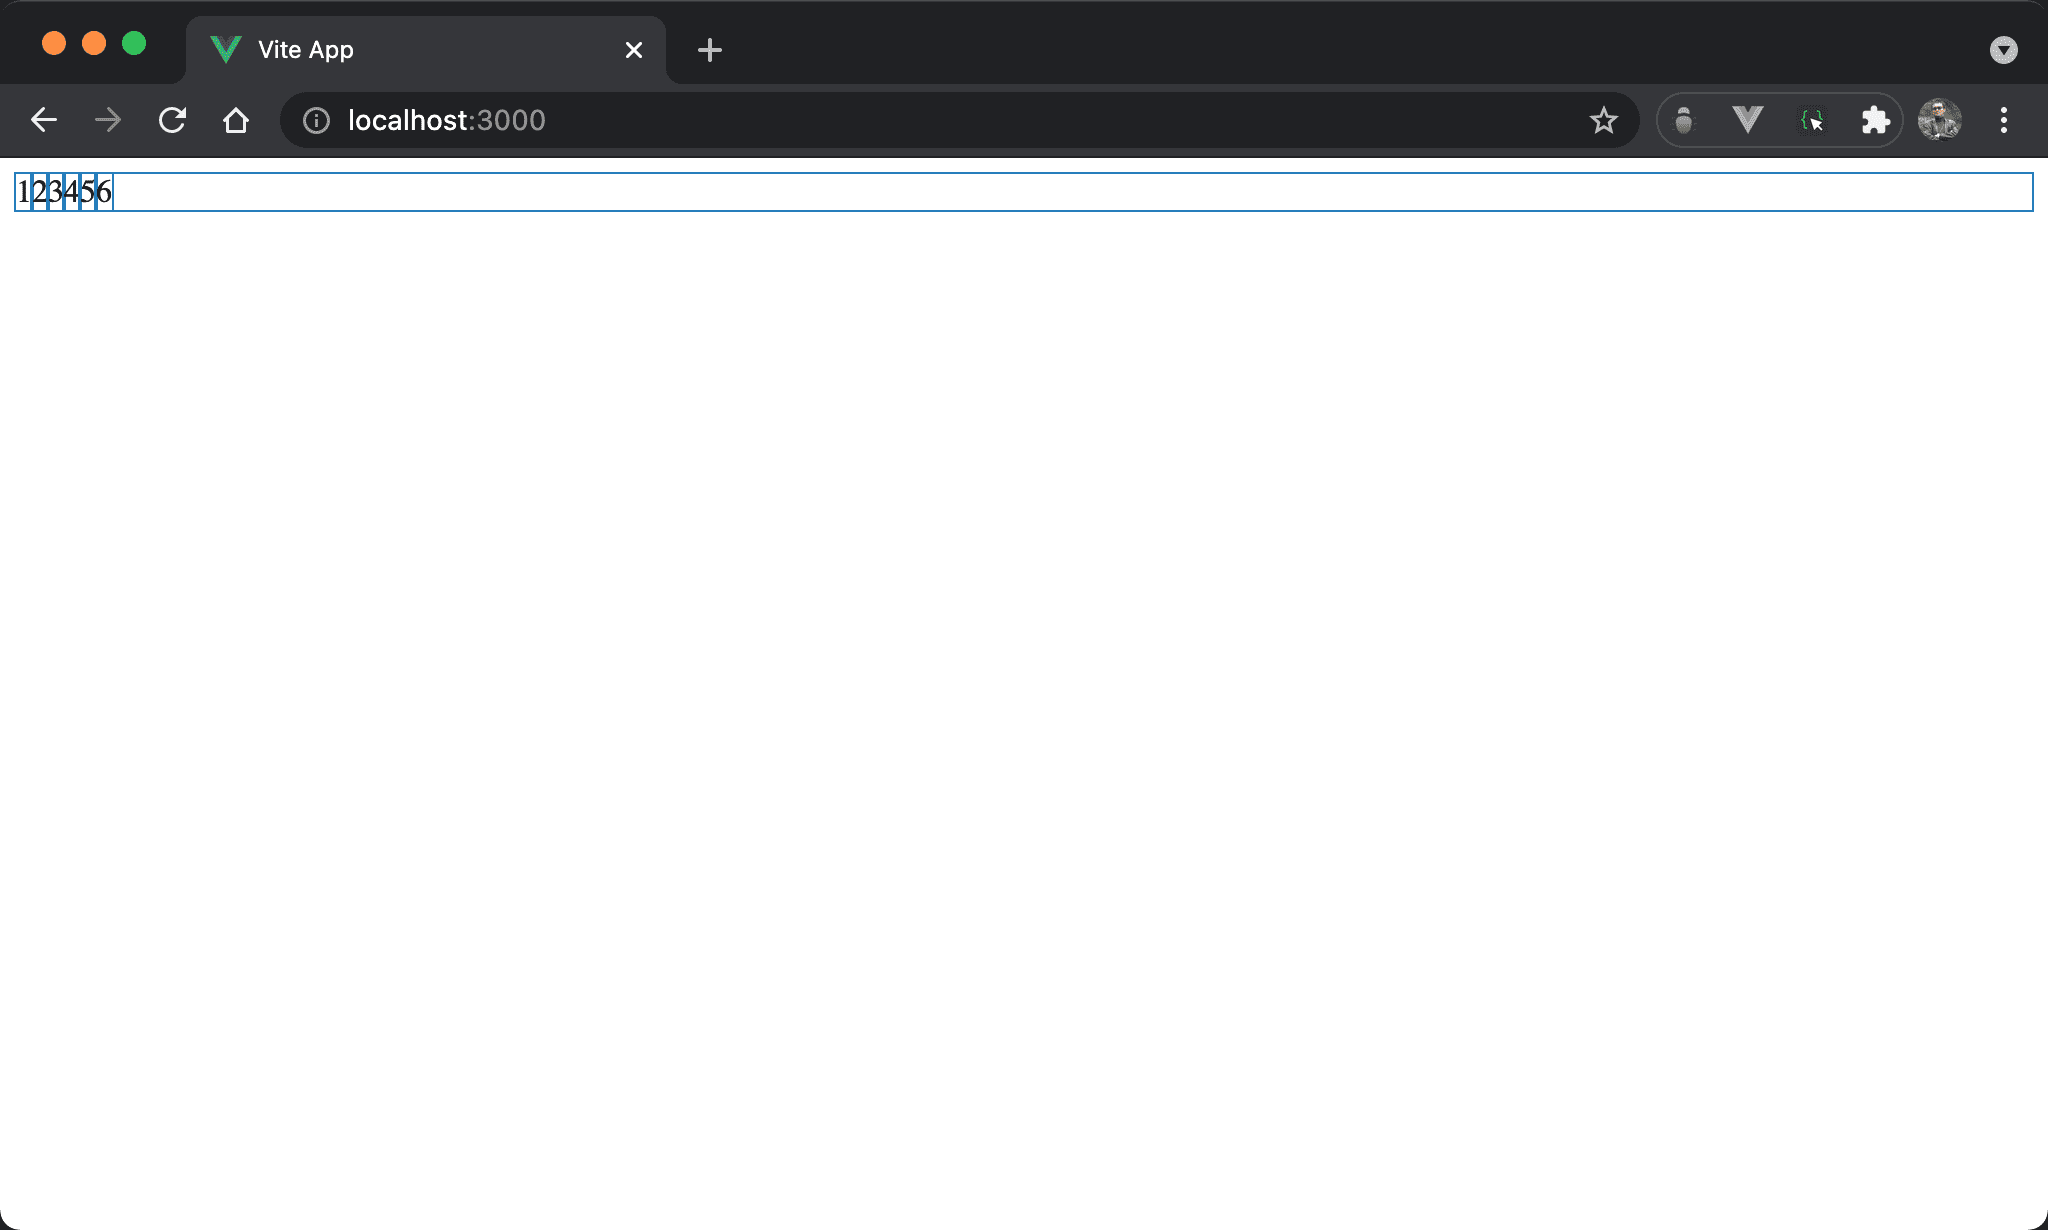Open a new tab with plus
This screenshot has height=1230, width=2048.
pos(710,50)
